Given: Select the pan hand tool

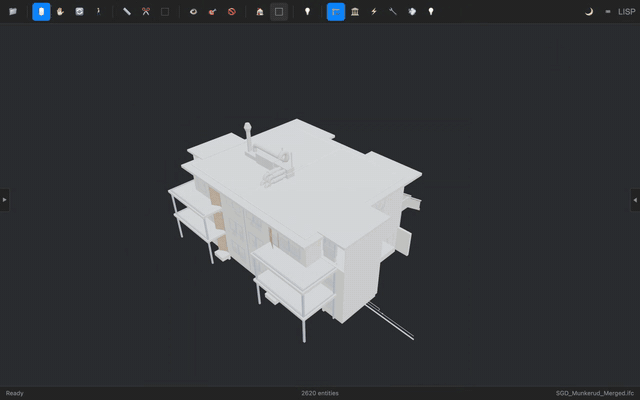Looking at the screenshot, I should [x=60, y=11].
